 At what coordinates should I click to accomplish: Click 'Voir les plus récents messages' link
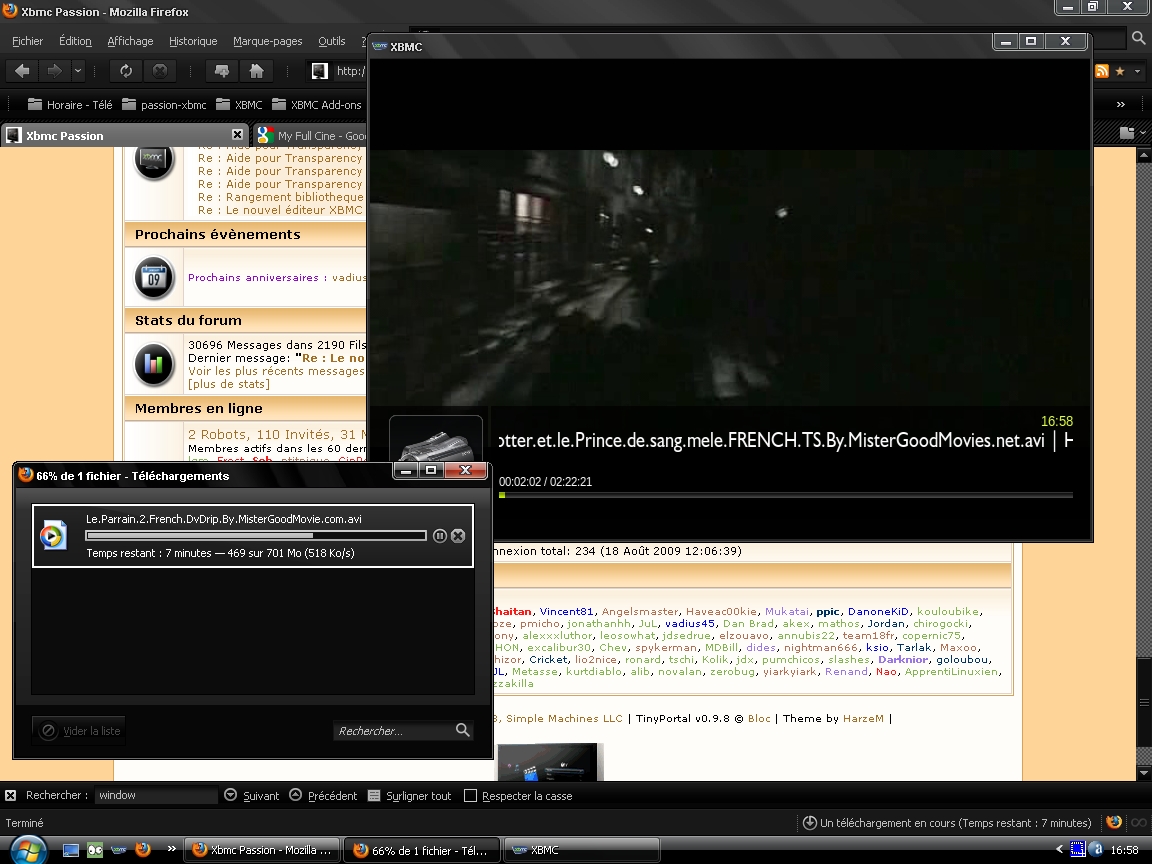(276, 371)
